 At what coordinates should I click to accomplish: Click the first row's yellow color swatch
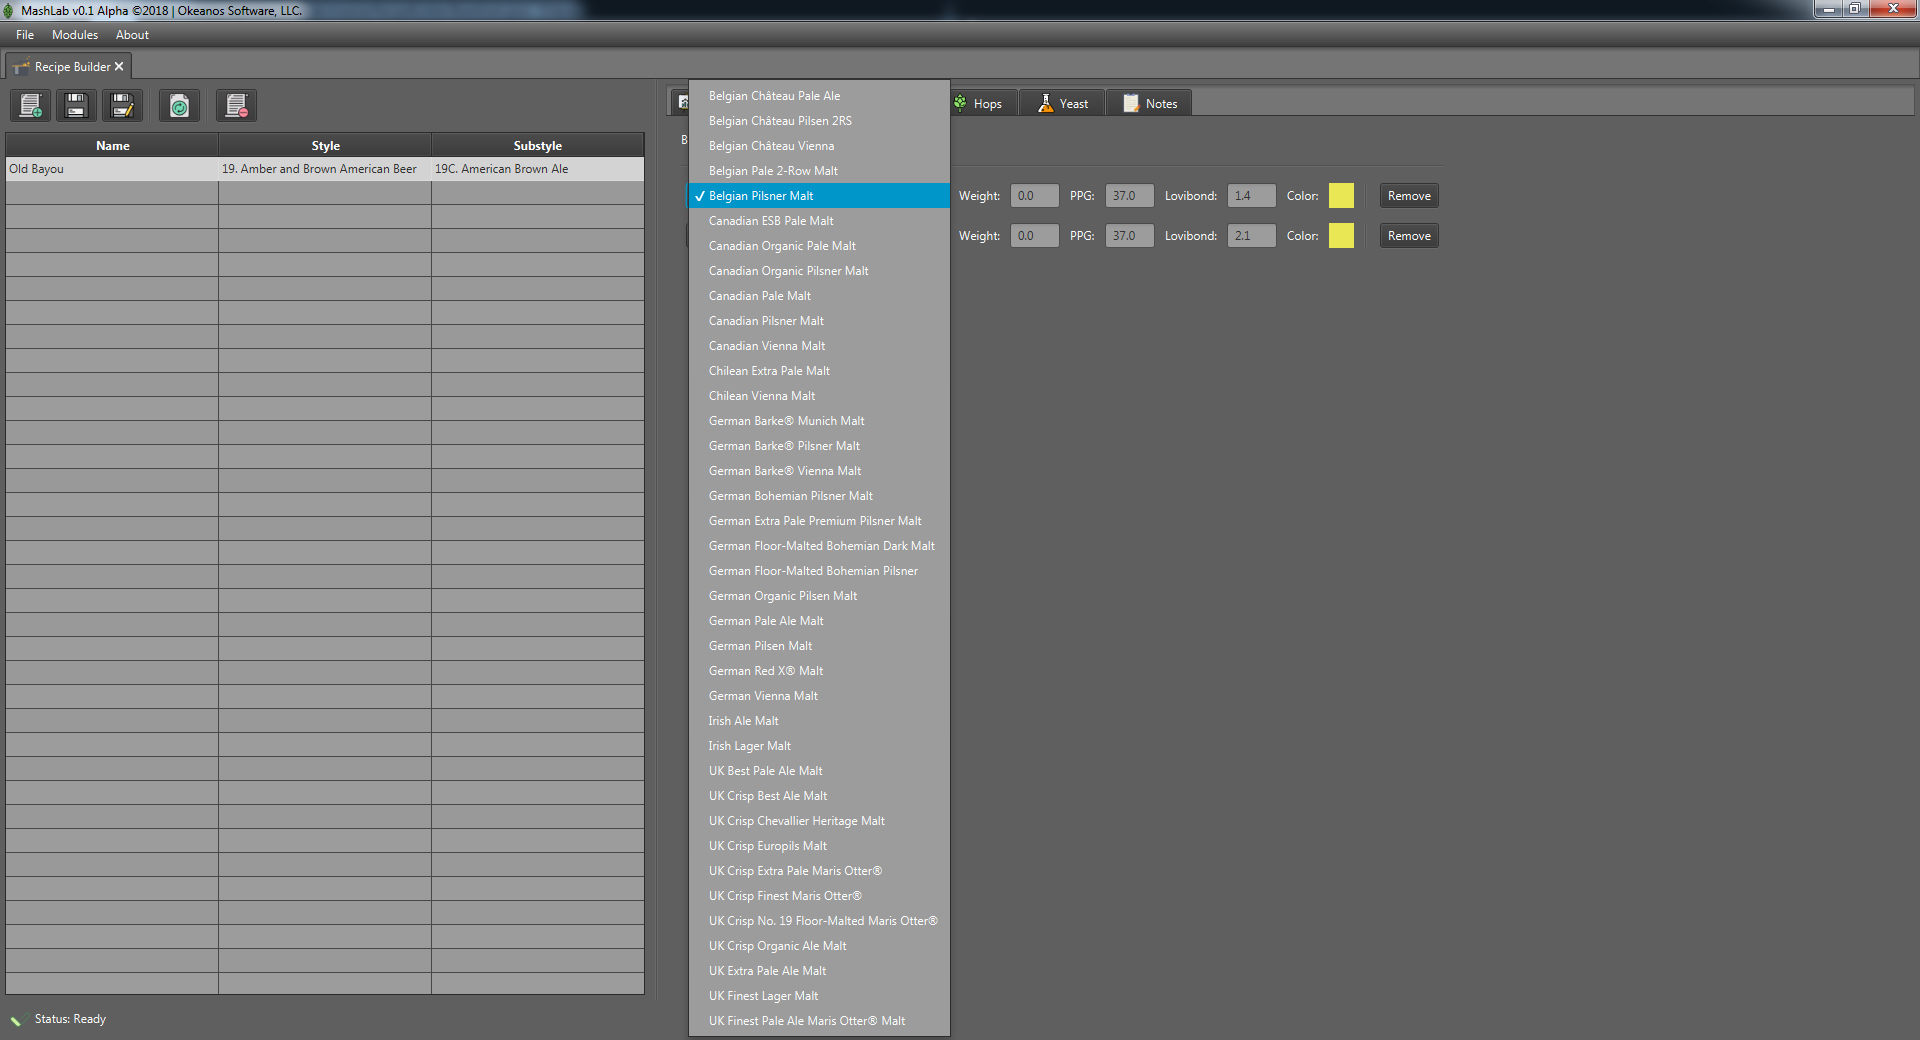[1341, 196]
